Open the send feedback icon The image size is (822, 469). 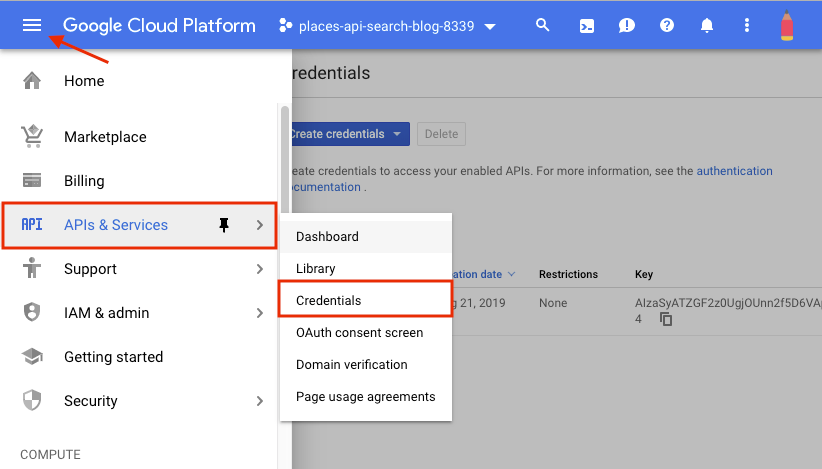626,25
